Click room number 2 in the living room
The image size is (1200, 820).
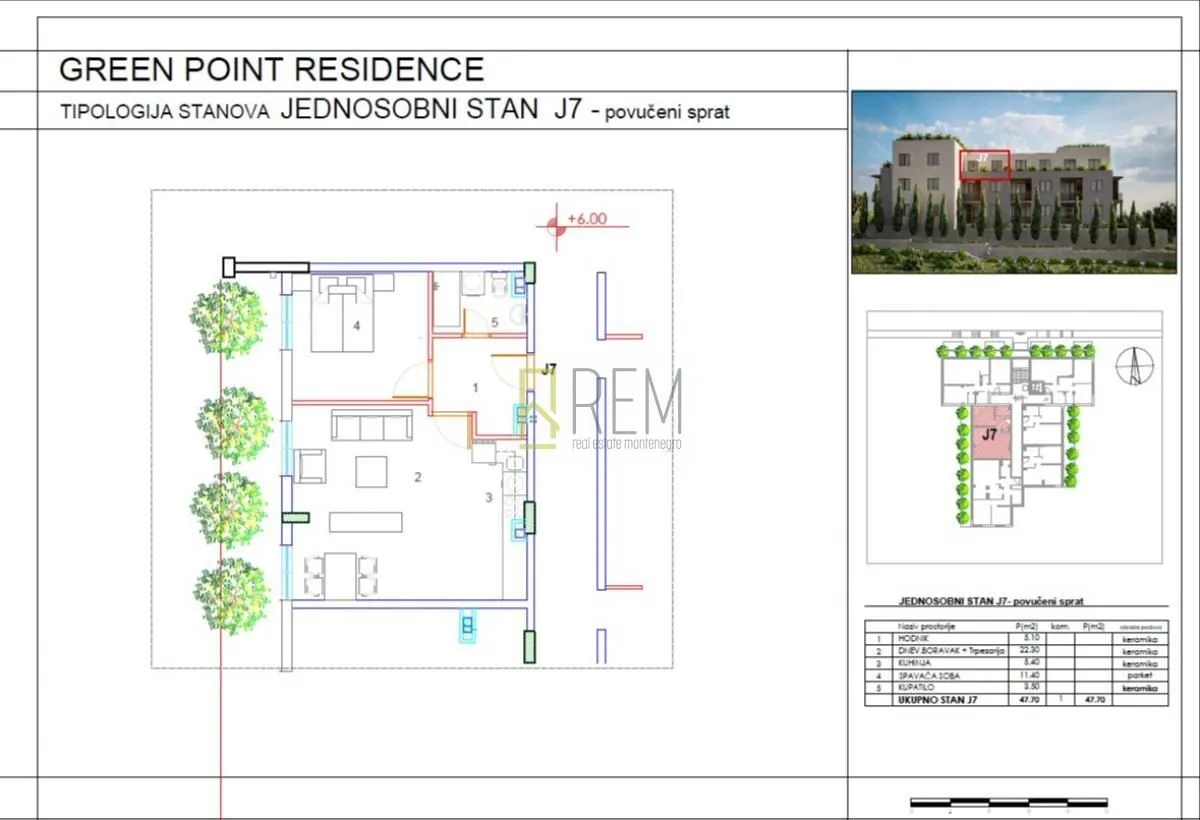[418, 477]
